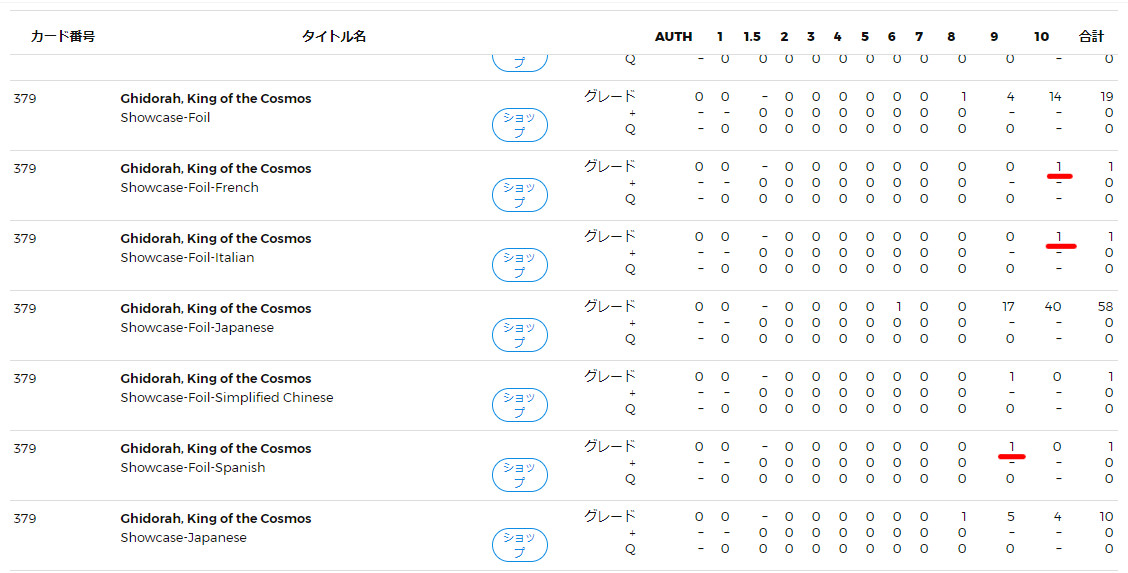The image size is (1128, 573).
Task: Select grade 9 count for Showcase-Foil-Simplified Chinese
Action: pyautogui.click(x=1012, y=377)
